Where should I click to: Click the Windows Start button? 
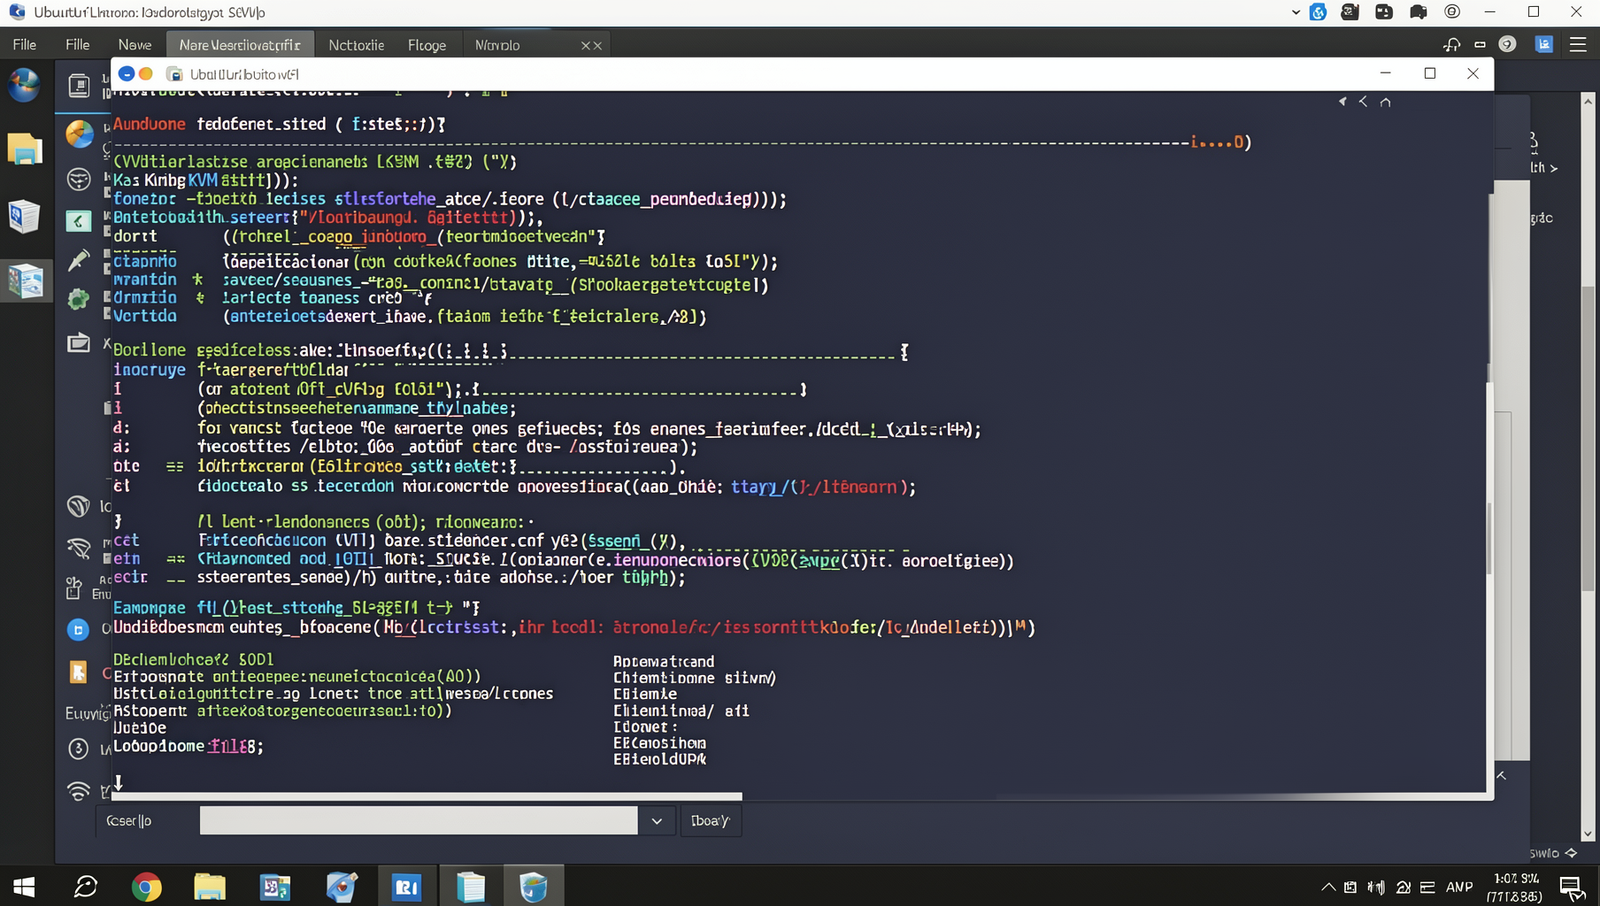coord(24,887)
